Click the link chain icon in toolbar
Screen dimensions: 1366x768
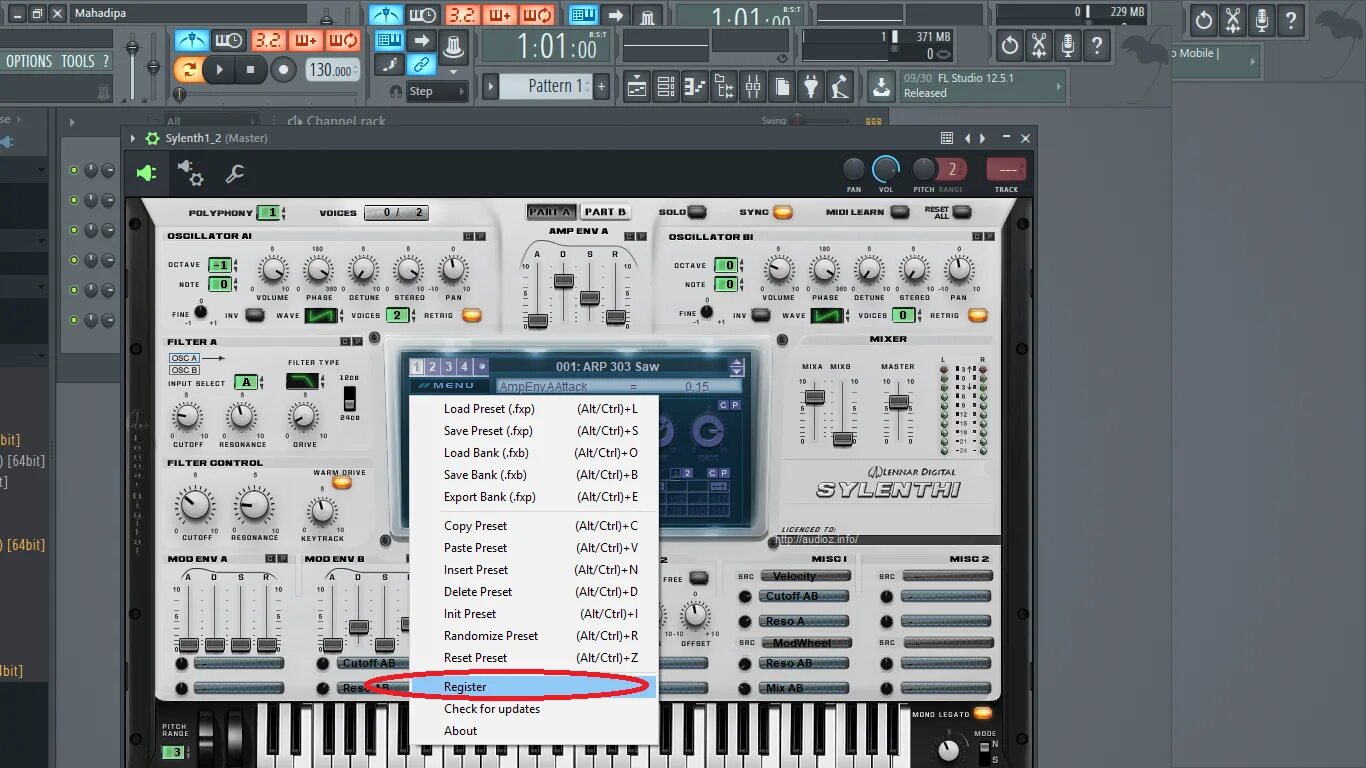point(421,65)
